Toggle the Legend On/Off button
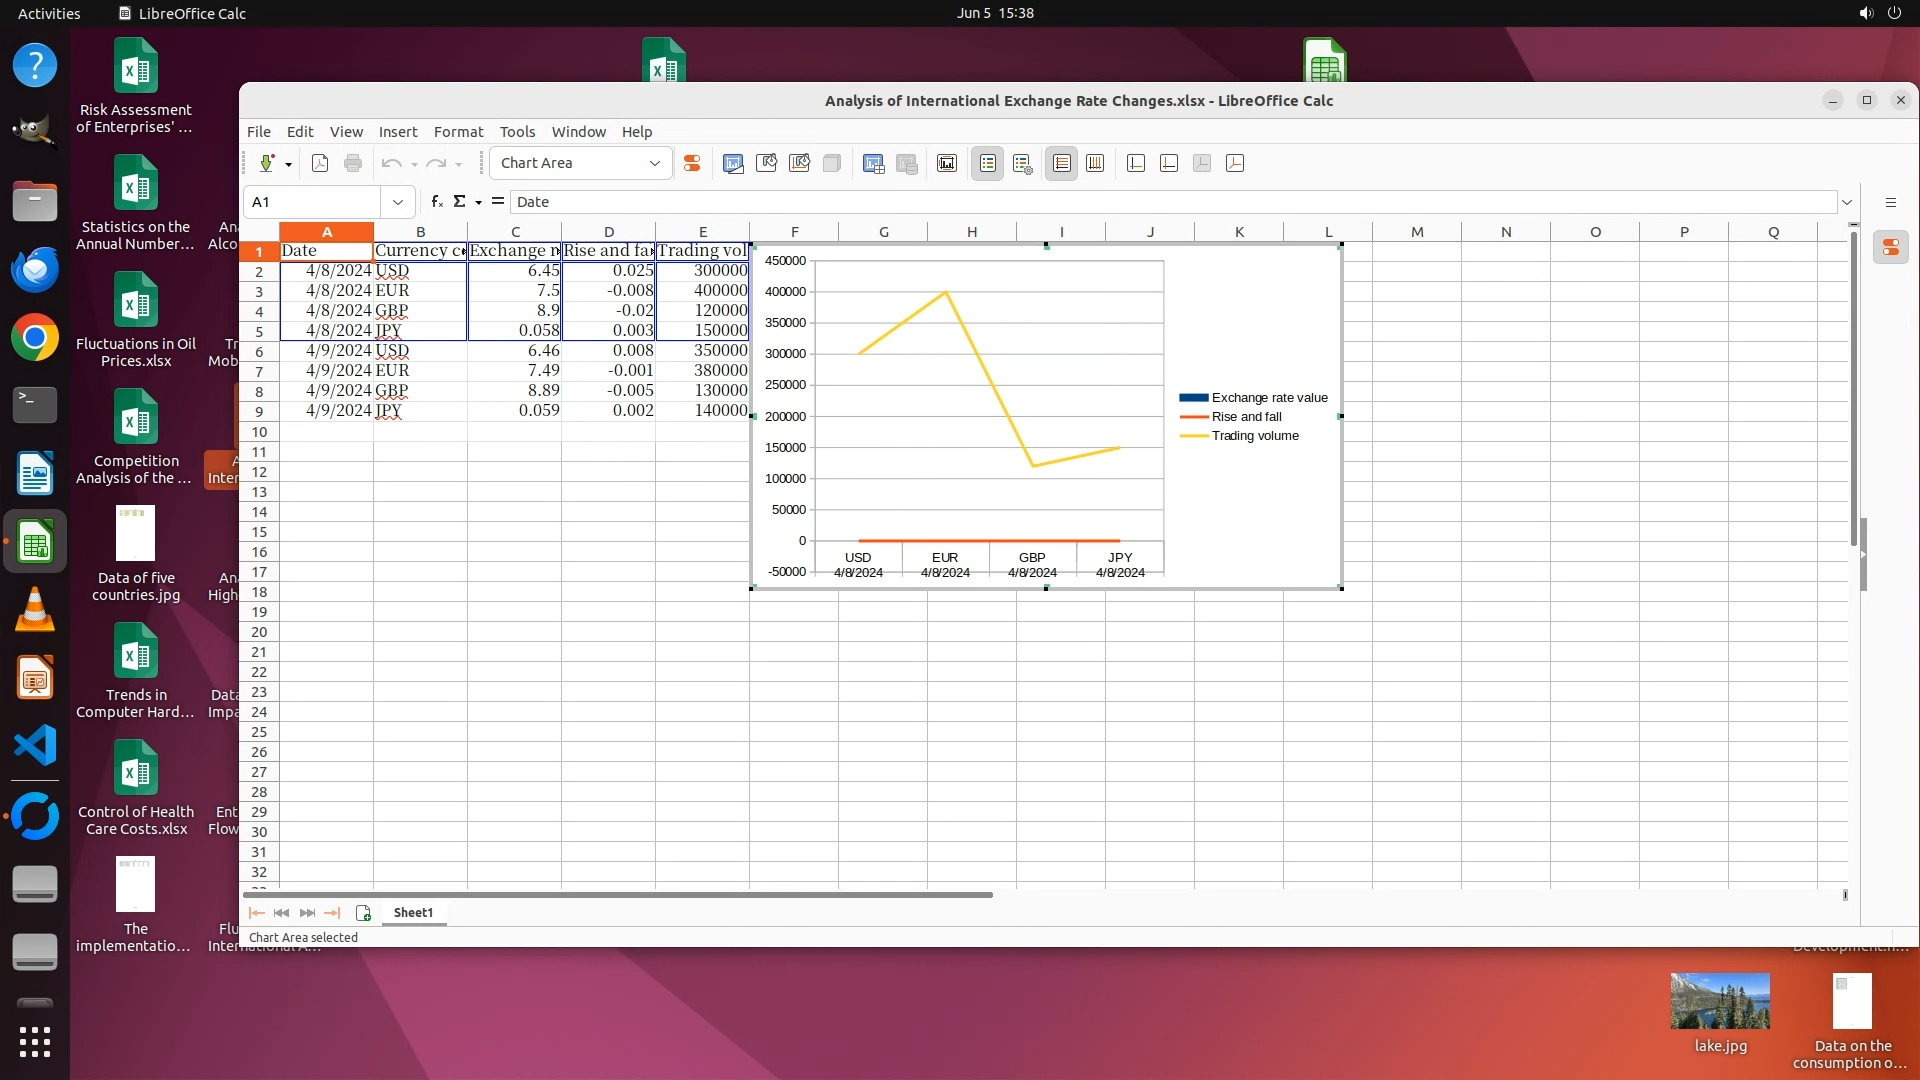This screenshot has width=1920, height=1080. [987, 163]
